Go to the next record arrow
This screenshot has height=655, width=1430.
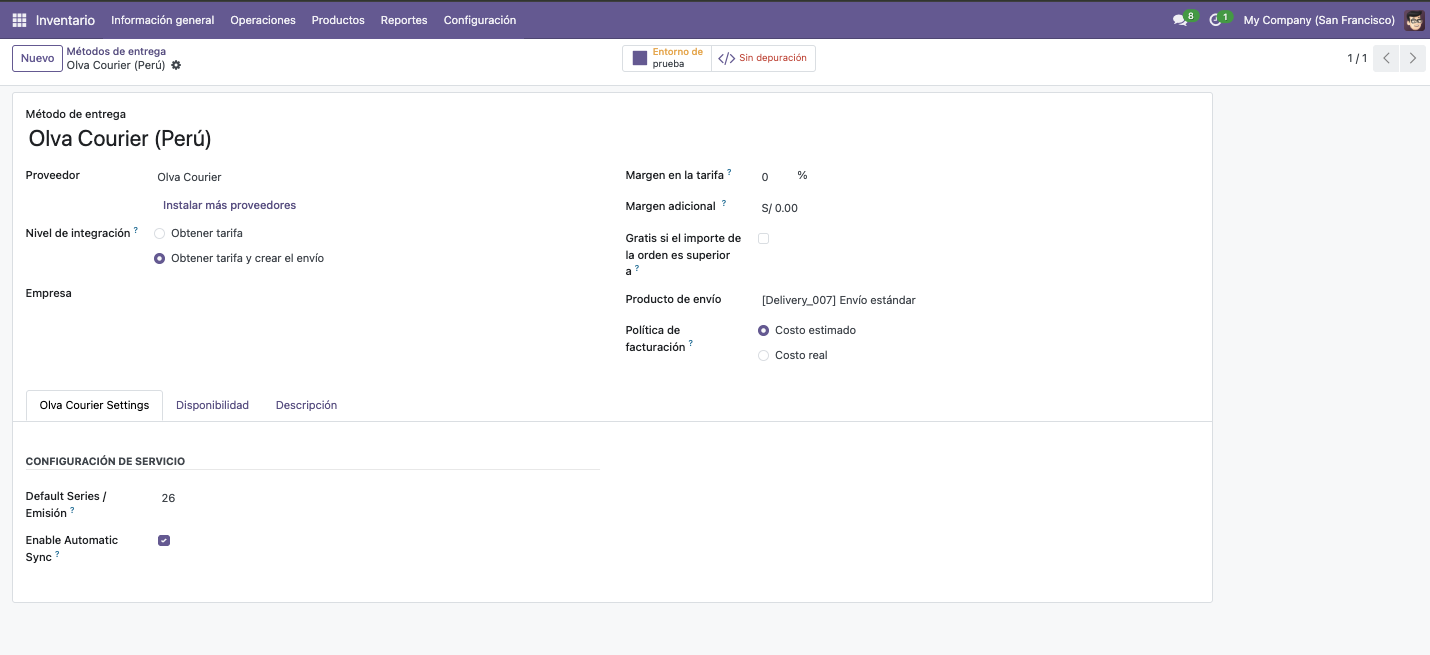(x=1412, y=58)
